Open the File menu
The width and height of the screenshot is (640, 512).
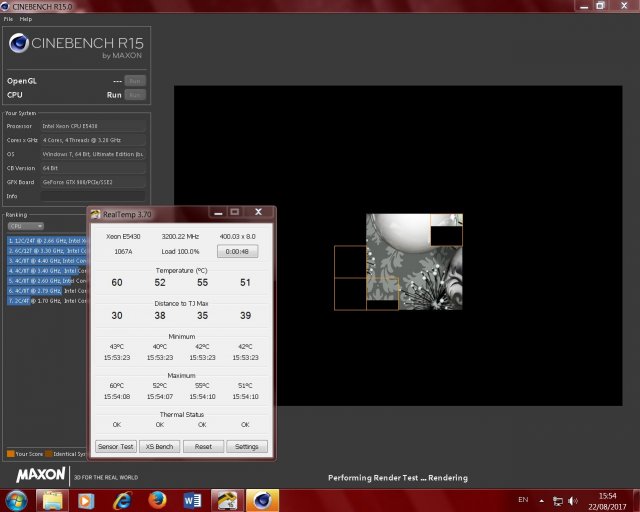8,19
